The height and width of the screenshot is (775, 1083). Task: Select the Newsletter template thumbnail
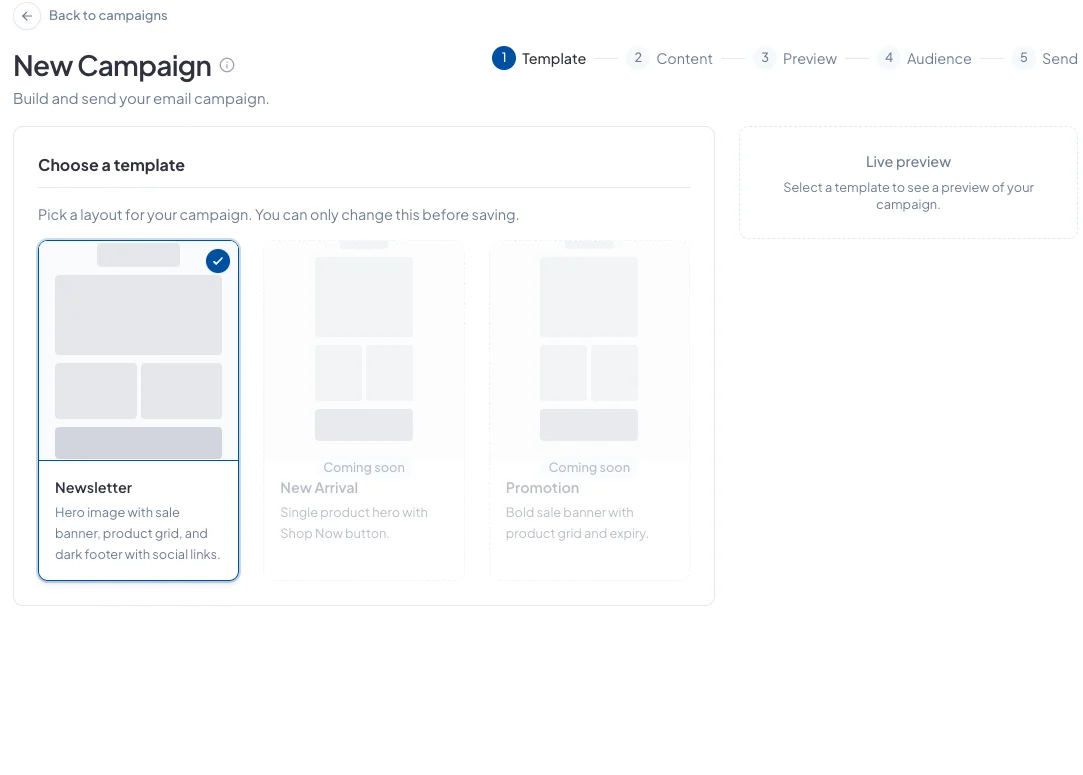pos(138,351)
